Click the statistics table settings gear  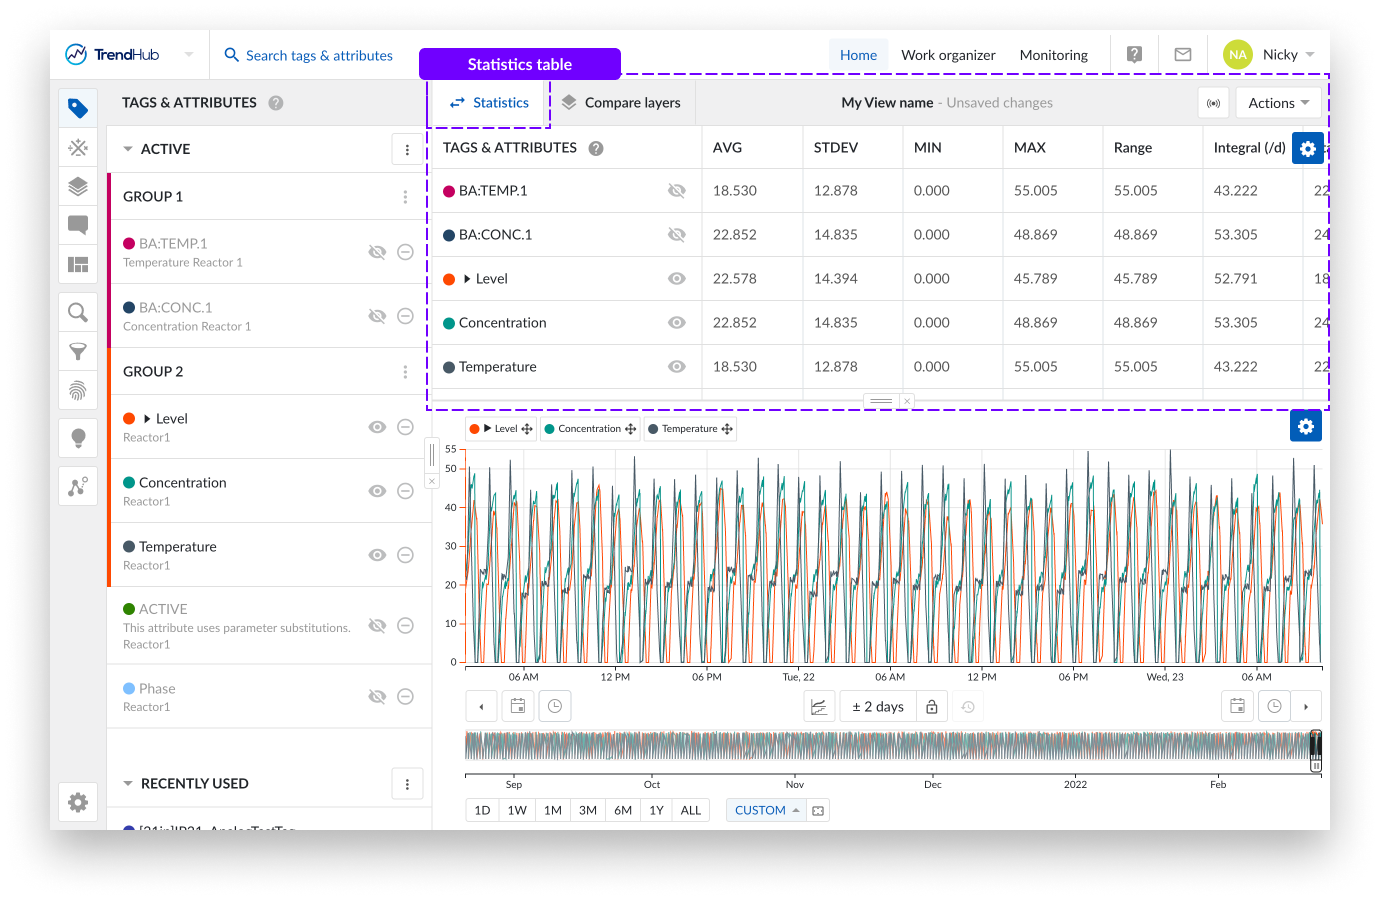tap(1307, 148)
